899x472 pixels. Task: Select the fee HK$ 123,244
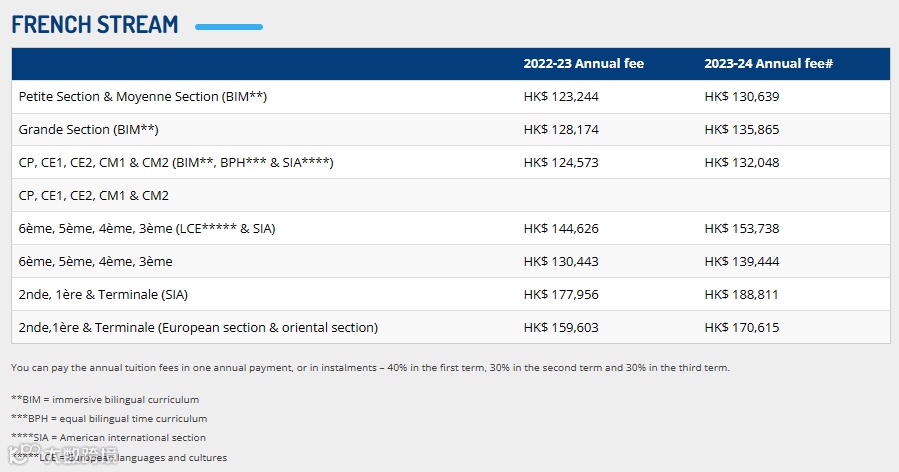[x=561, y=96]
